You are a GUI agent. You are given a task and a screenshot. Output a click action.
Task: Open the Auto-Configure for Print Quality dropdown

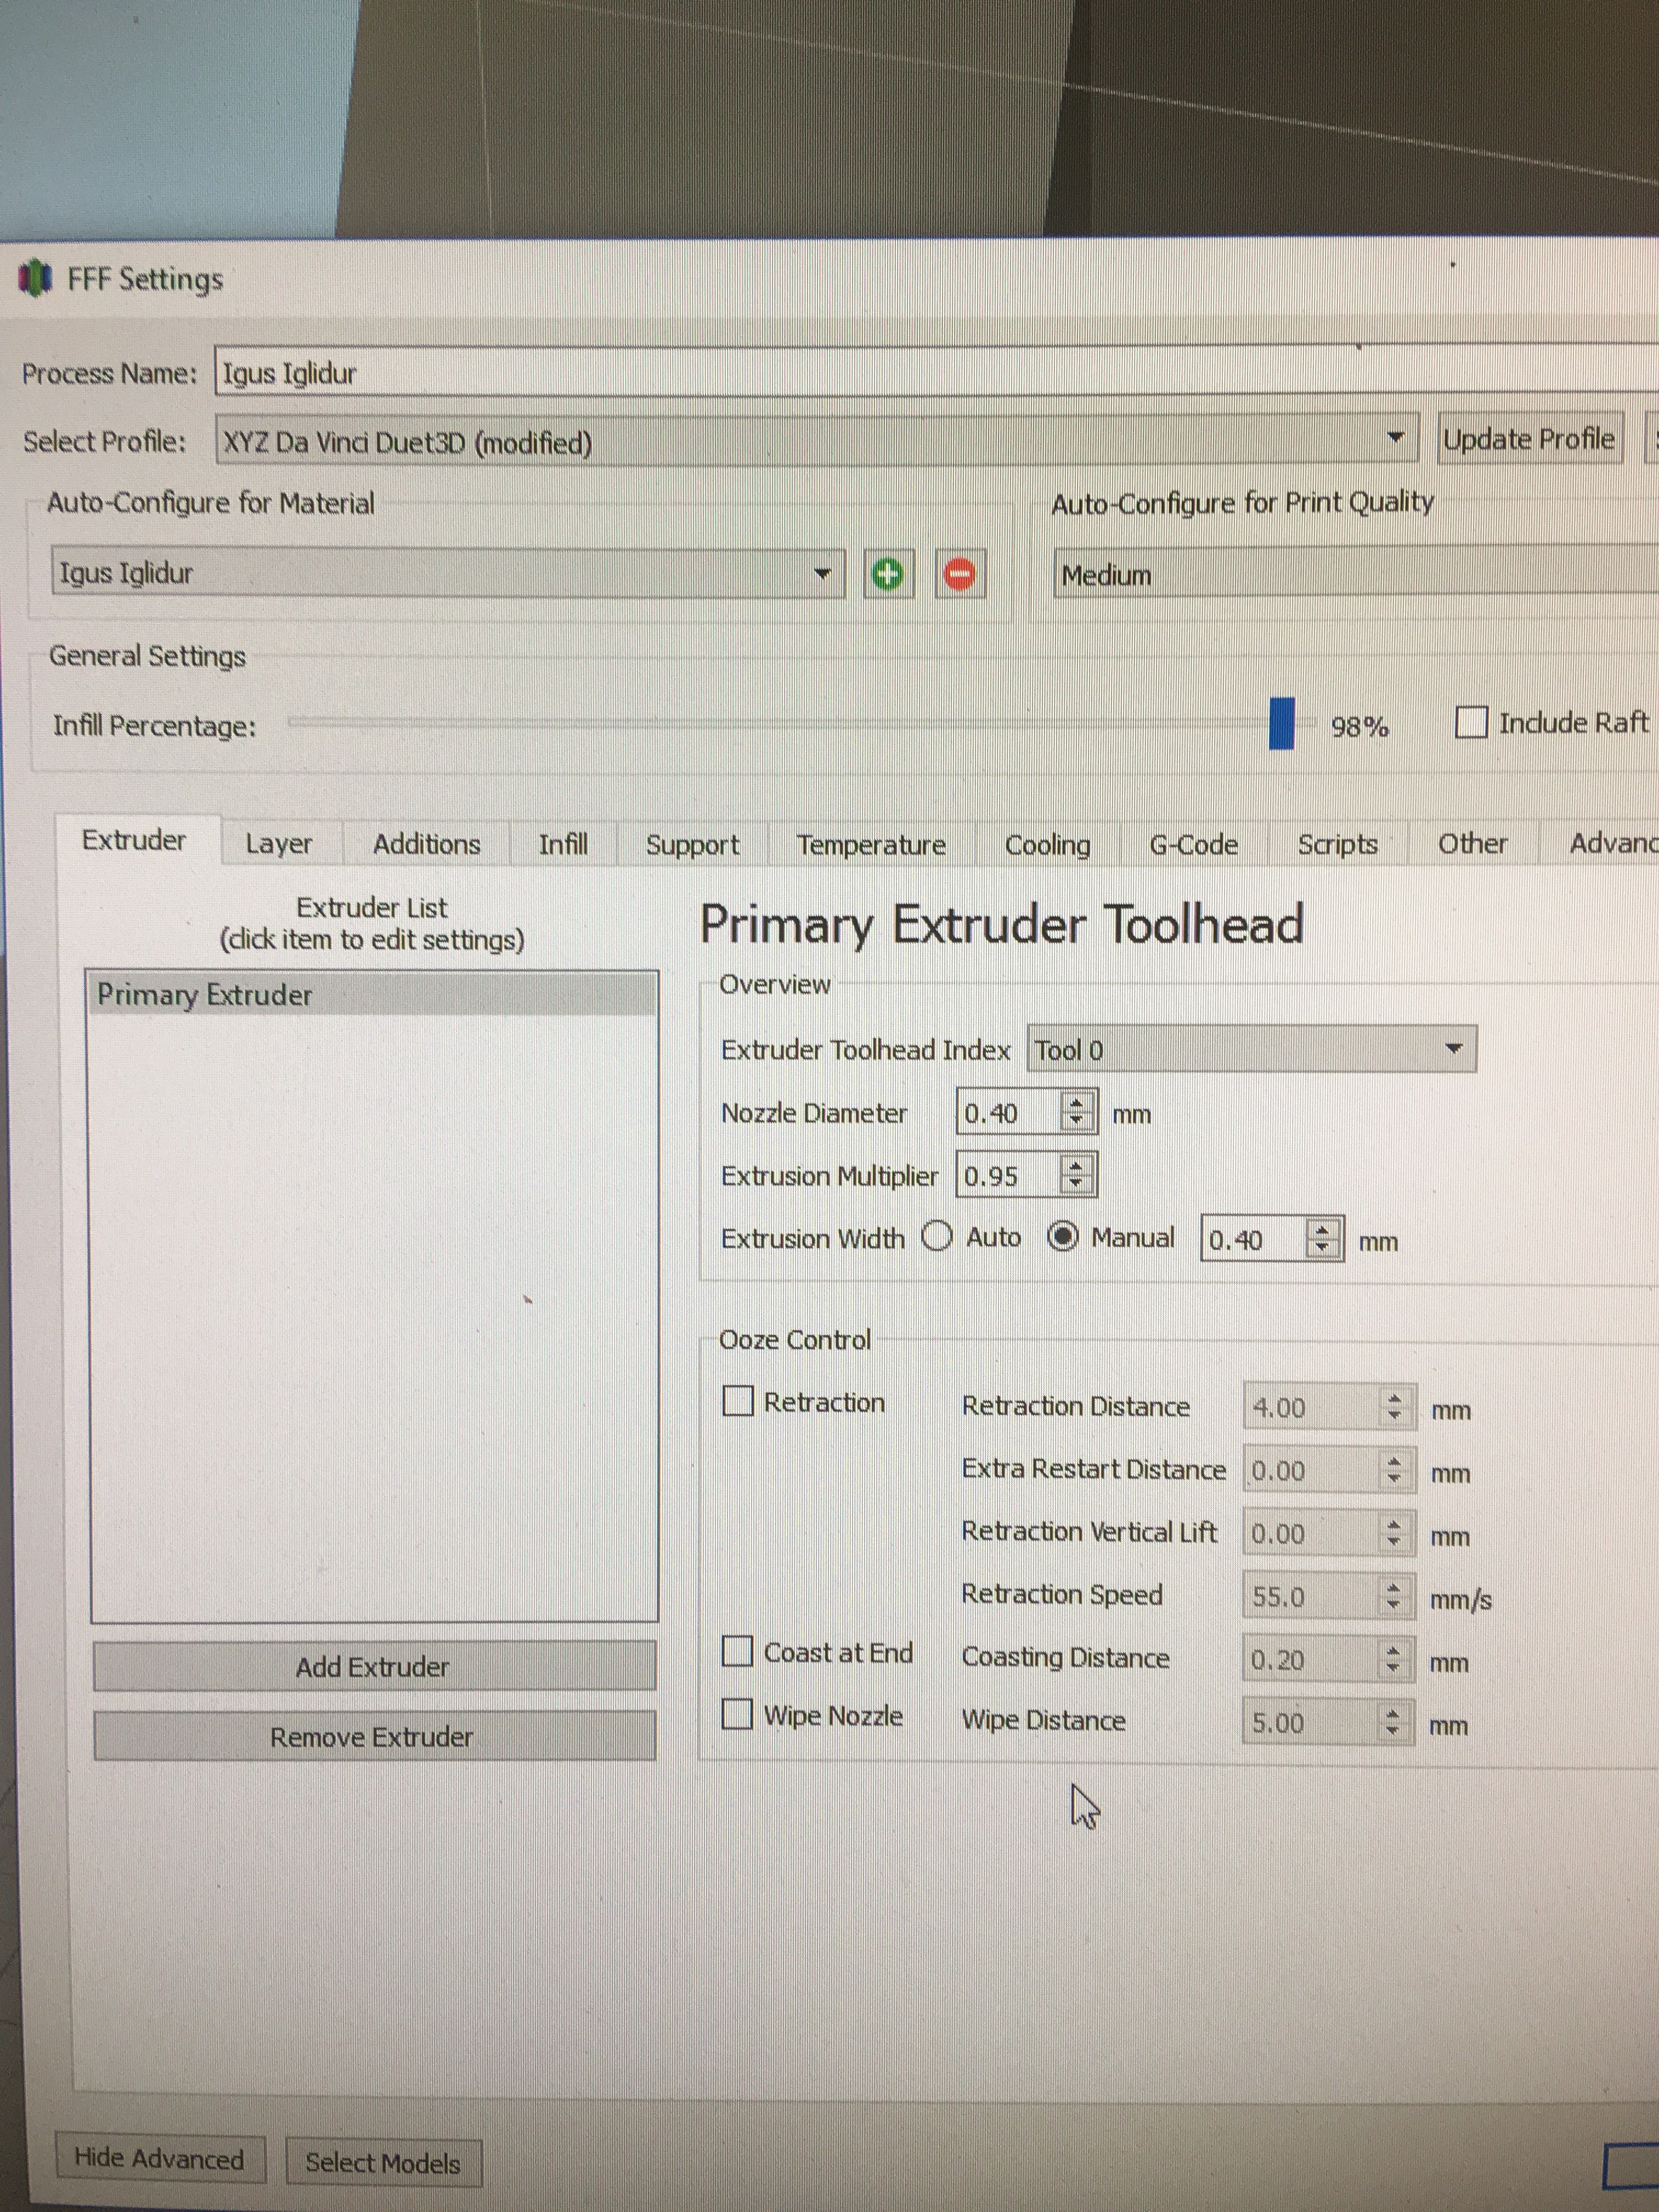coord(1355,573)
